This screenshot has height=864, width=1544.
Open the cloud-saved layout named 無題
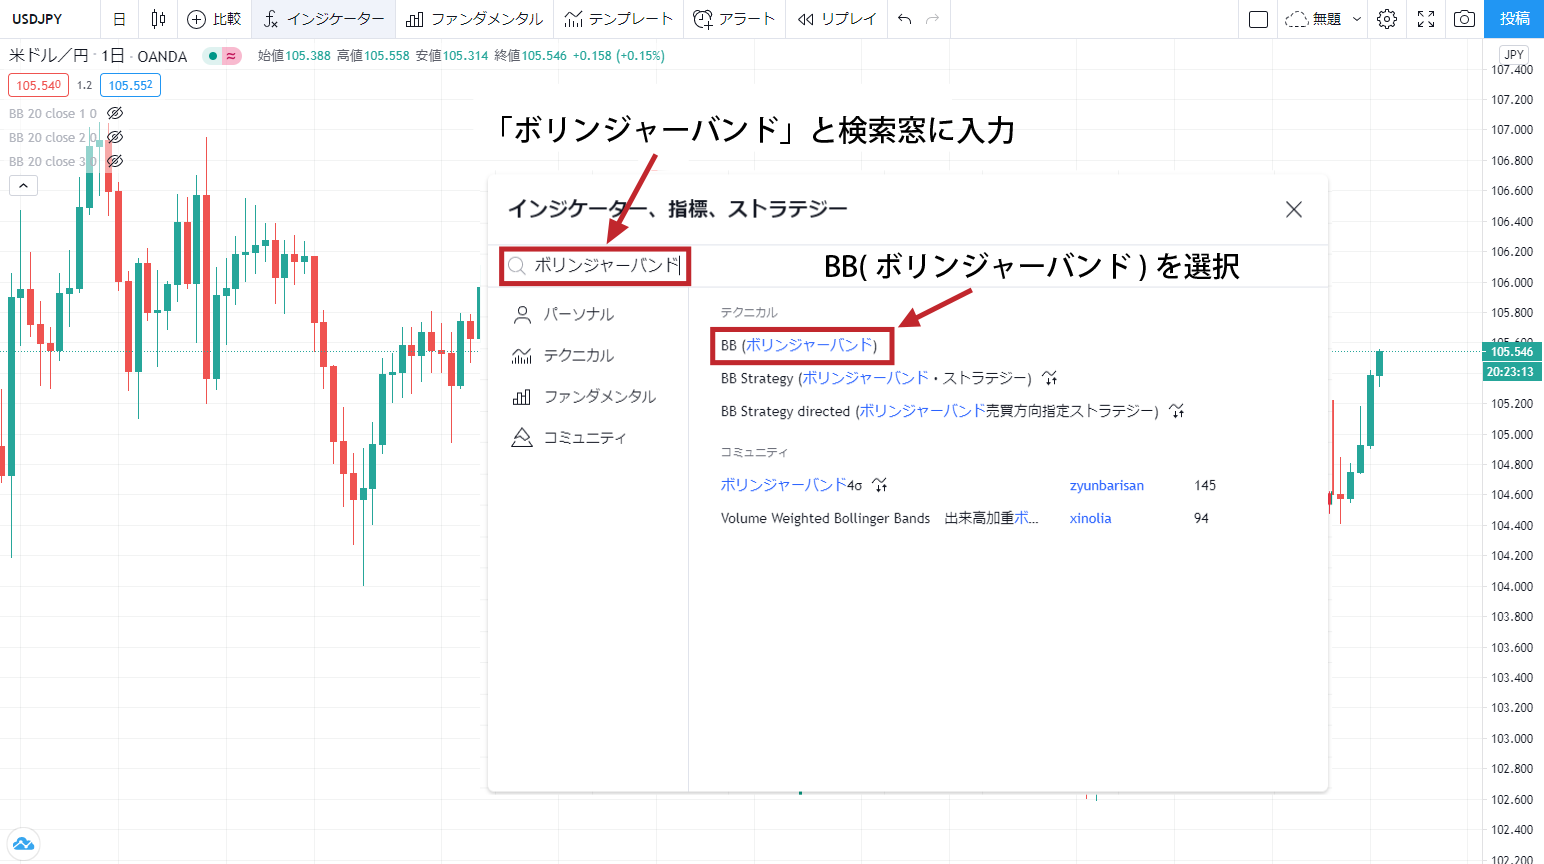coord(1314,19)
